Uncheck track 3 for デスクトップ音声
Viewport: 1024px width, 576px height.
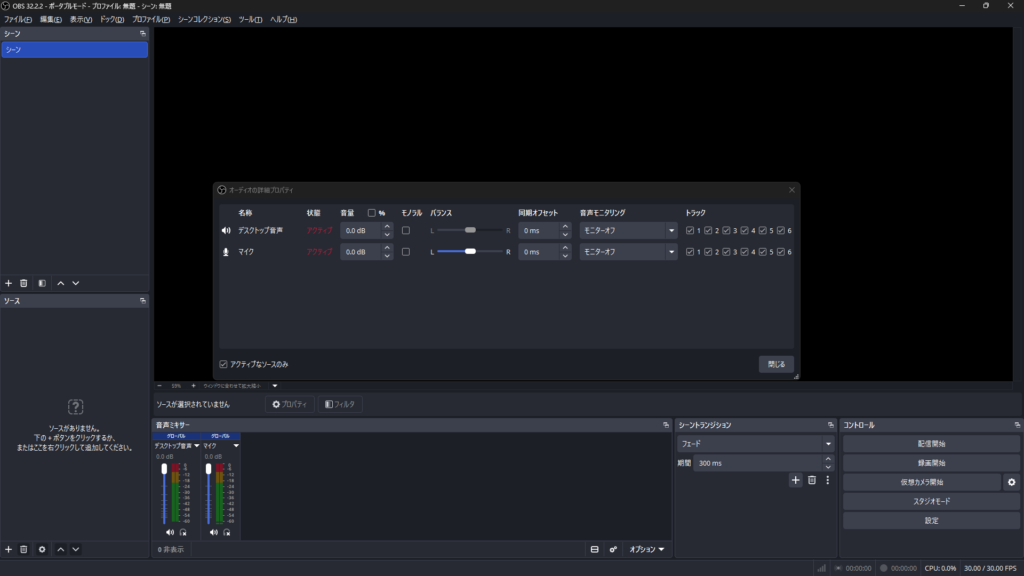[726, 231]
